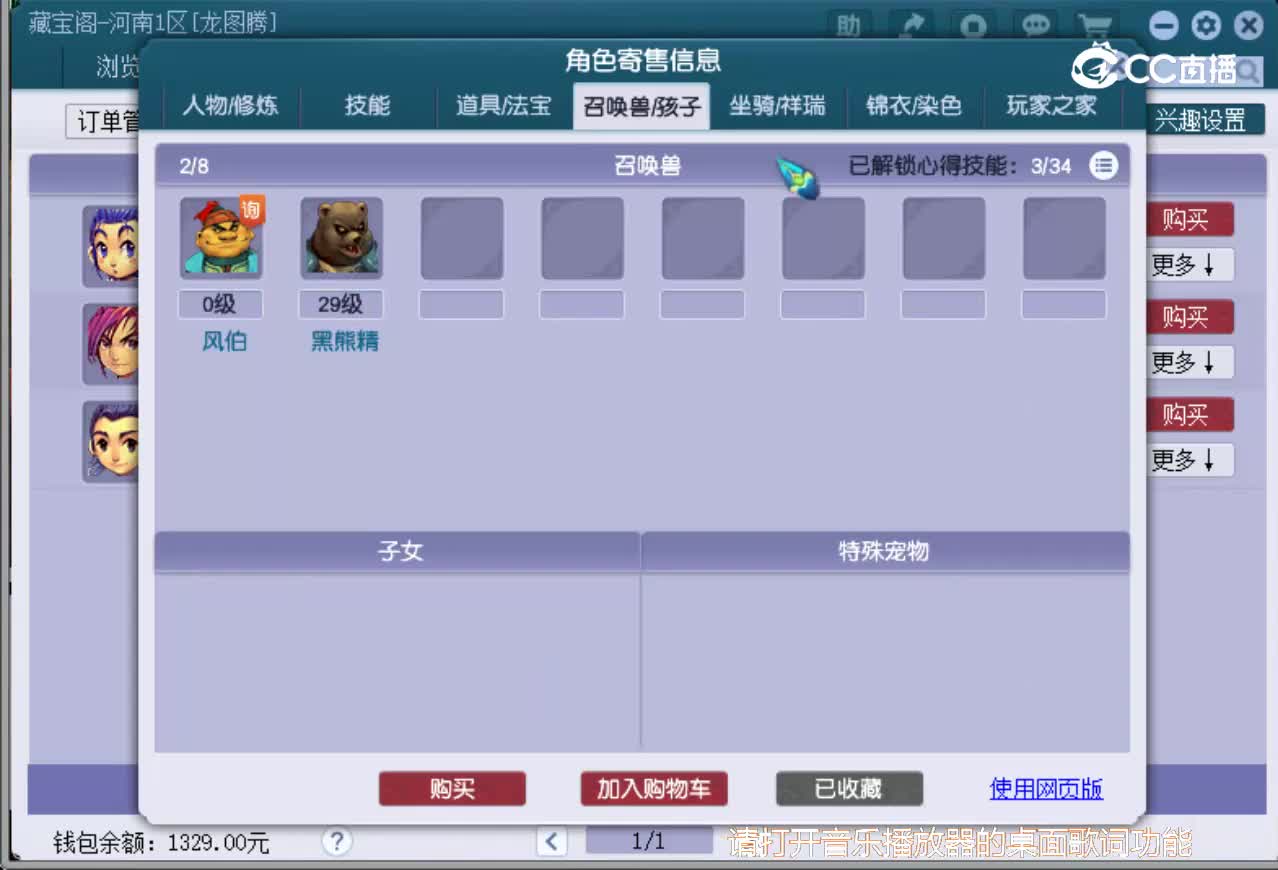1278x870 pixels.
Task: Click the question mark beside wallet balance
Action: coord(337,843)
